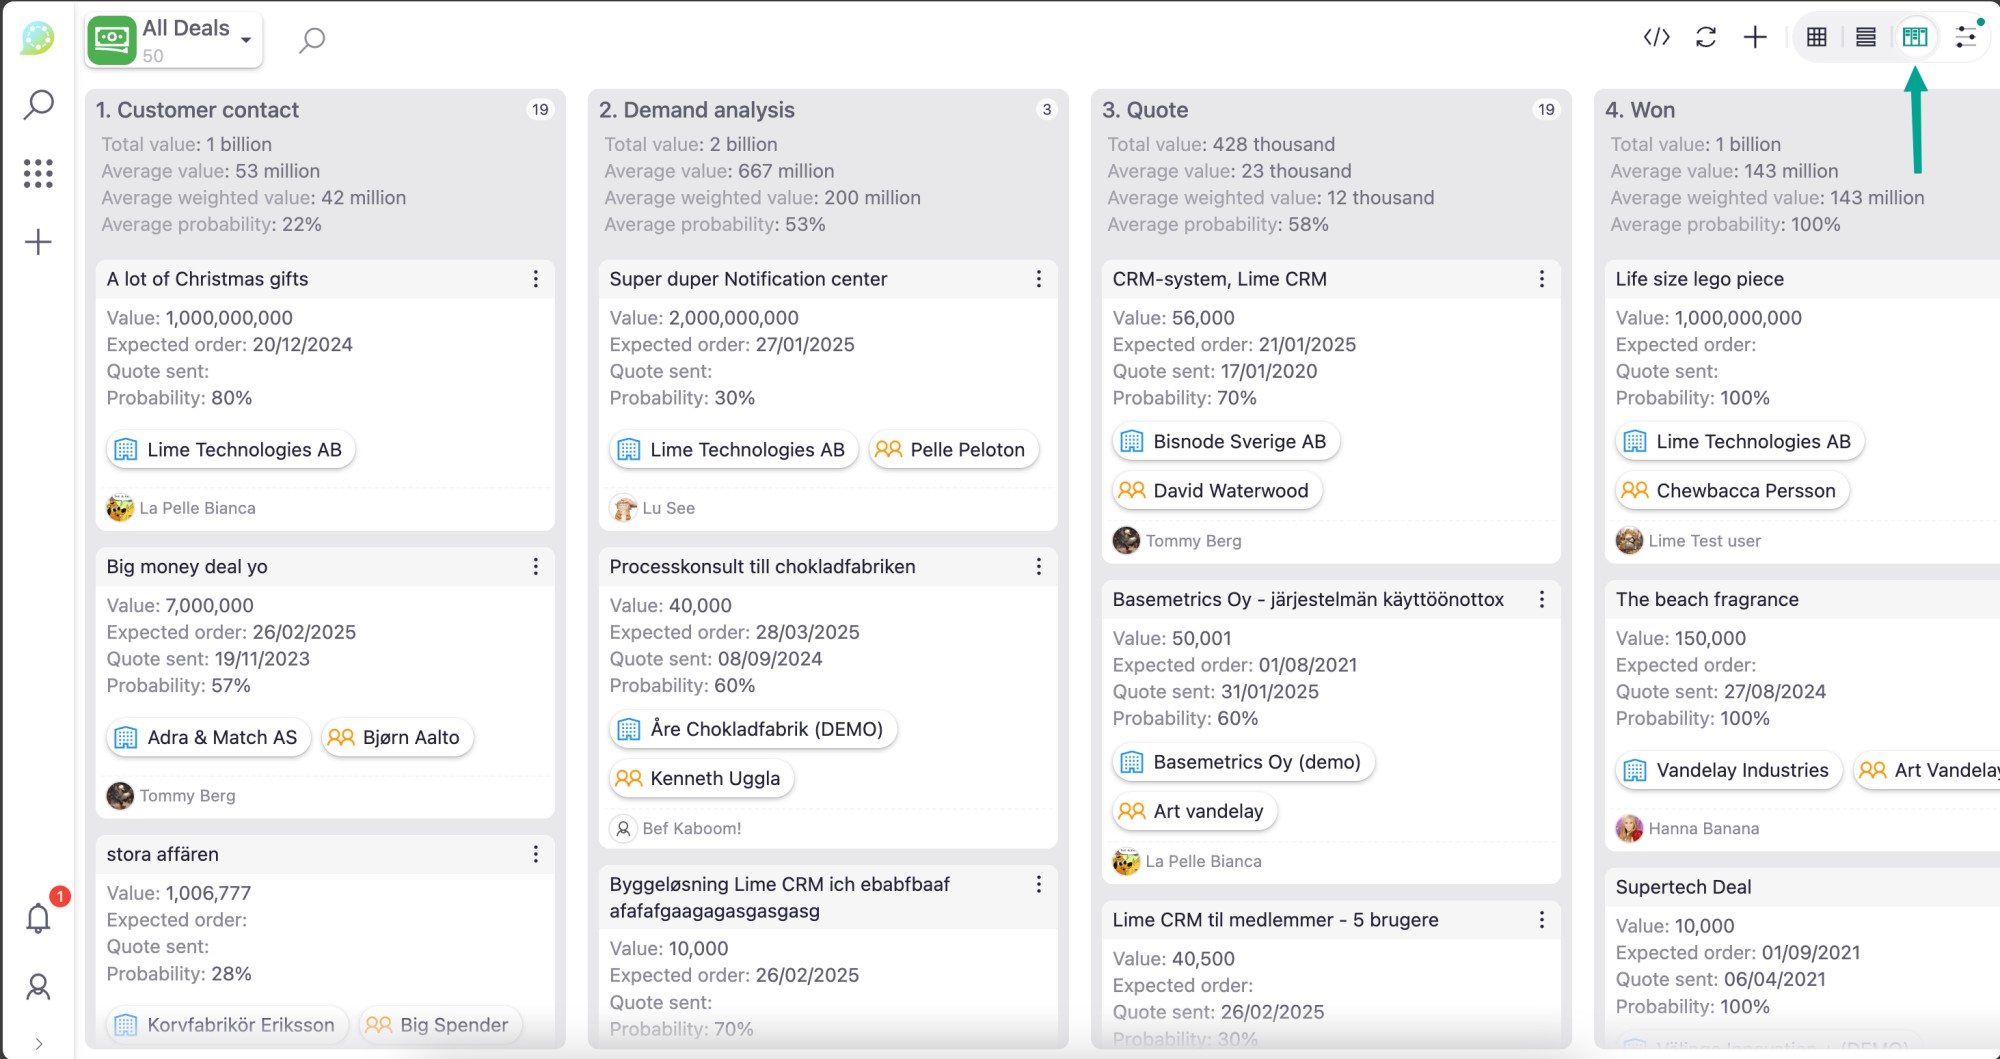Screen dimensions: 2000x1059
Task: Add a new deal with top plus icon
Action: click(x=1755, y=37)
